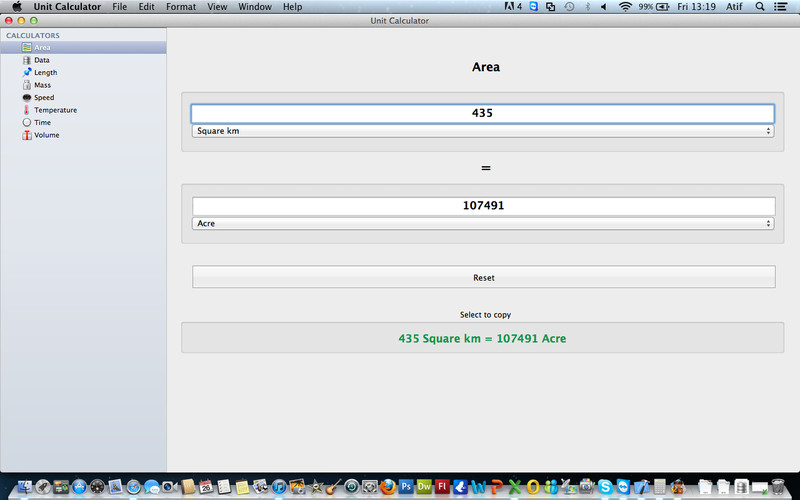800x500 pixels.
Task: Launch TeamViewer from the dock
Action: pyautogui.click(x=623, y=487)
